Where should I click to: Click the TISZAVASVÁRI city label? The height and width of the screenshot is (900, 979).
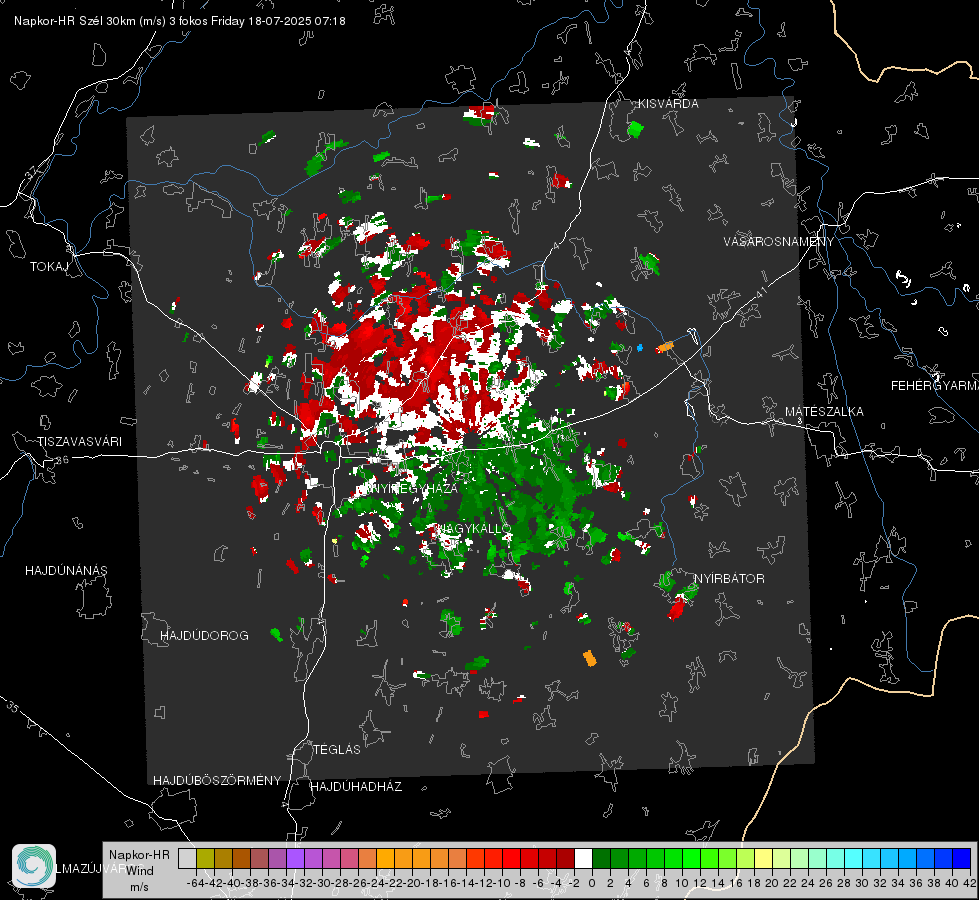click(x=79, y=442)
